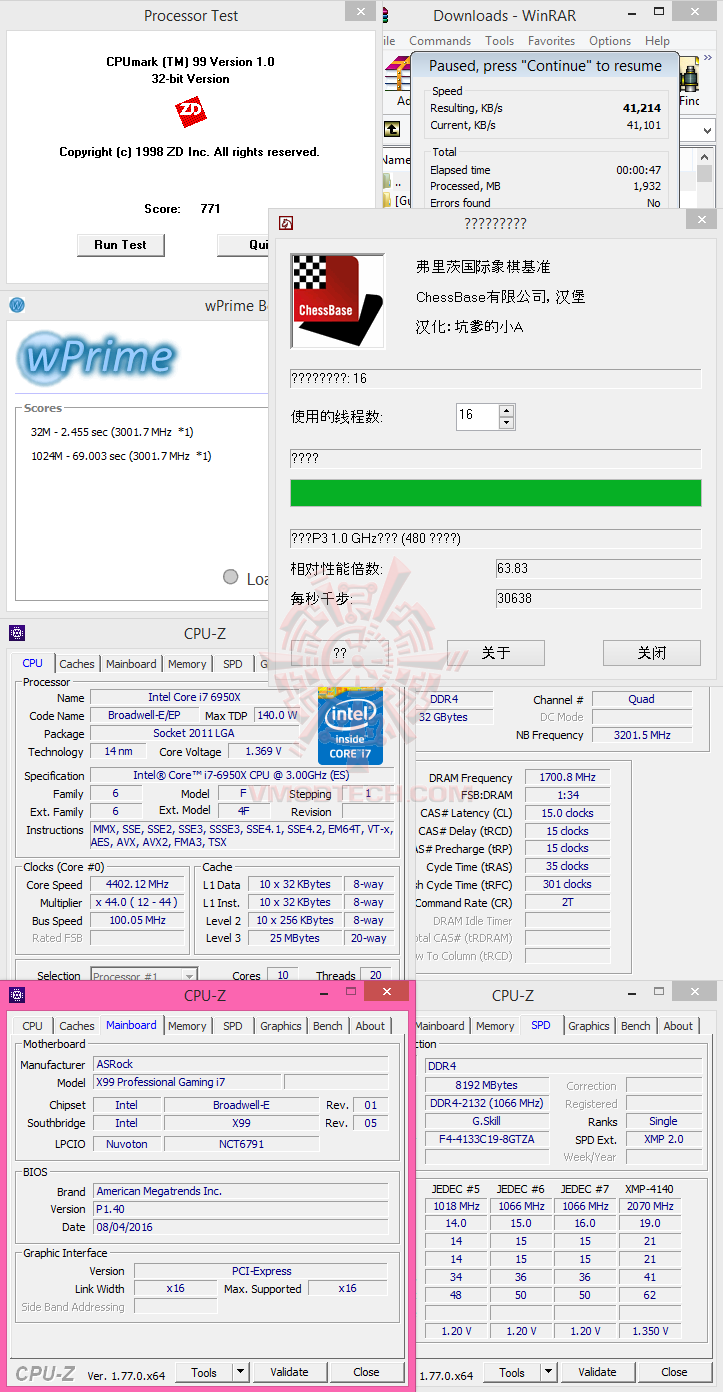The width and height of the screenshot is (723, 1392).
Task: Click Validate in bottom-right CPU-Z
Action: click(x=597, y=1372)
